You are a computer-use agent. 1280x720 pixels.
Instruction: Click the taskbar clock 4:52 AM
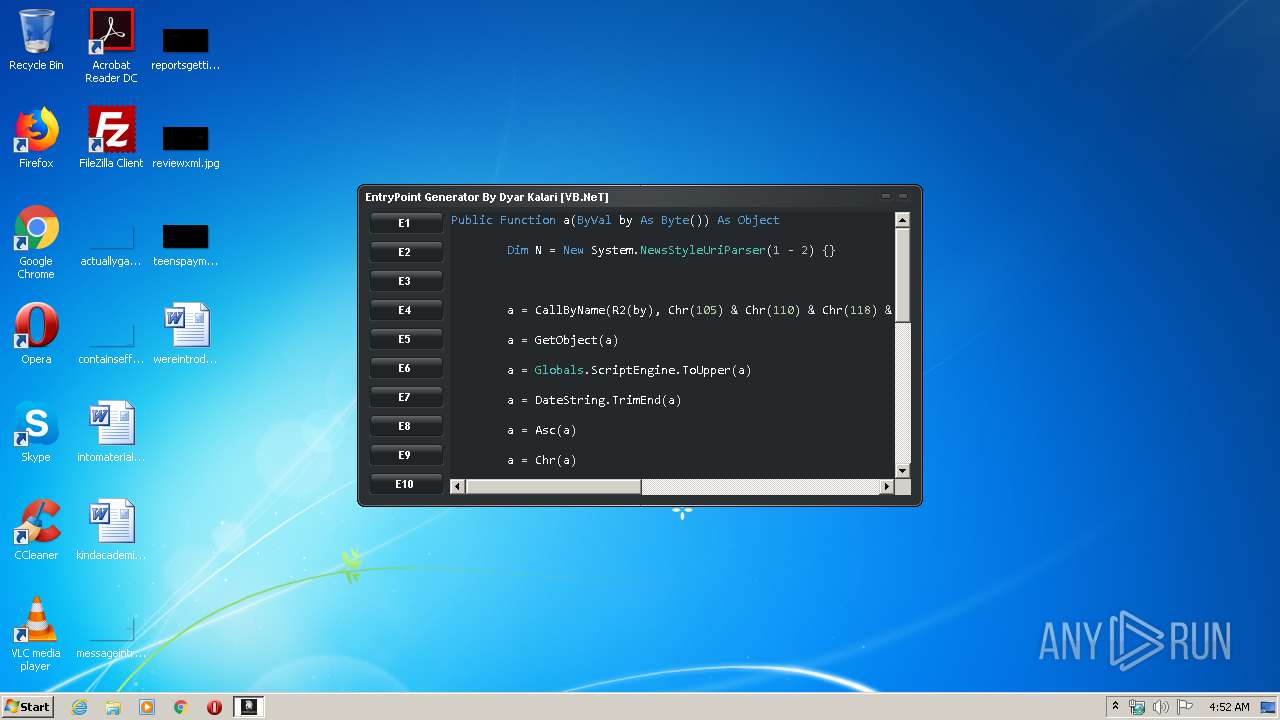(x=1229, y=707)
